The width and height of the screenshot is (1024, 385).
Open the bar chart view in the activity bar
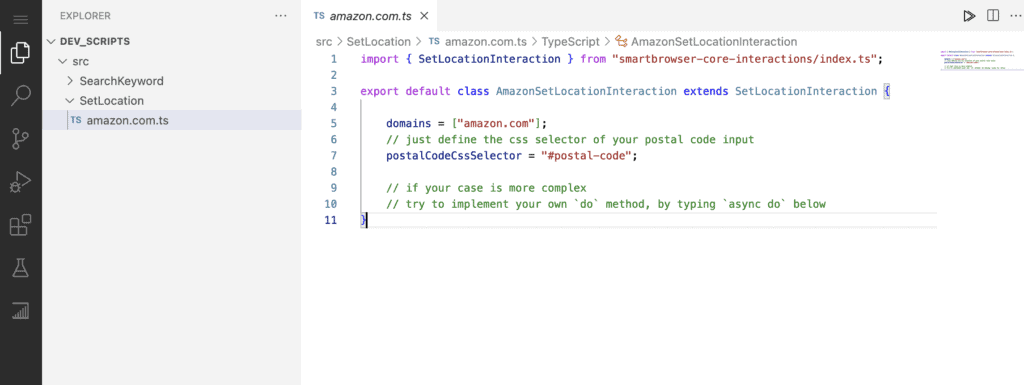click(x=21, y=311)
